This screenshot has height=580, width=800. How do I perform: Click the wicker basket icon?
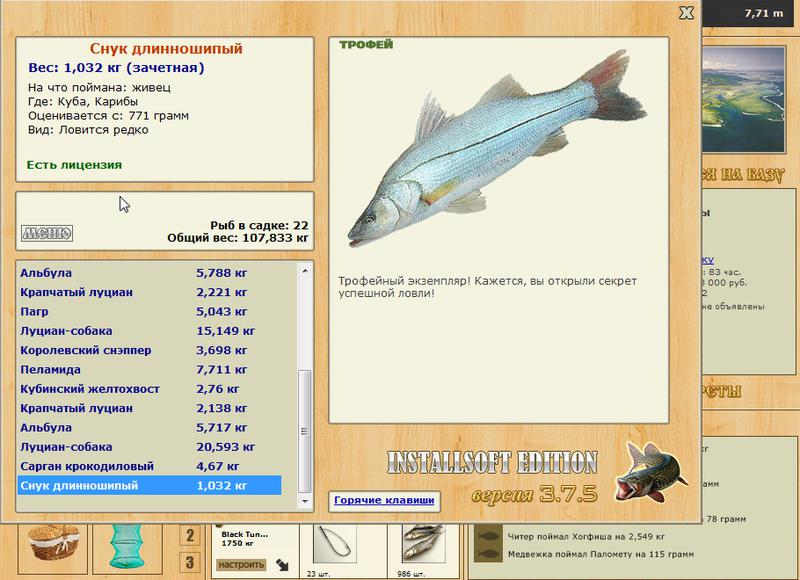[53, 545]
